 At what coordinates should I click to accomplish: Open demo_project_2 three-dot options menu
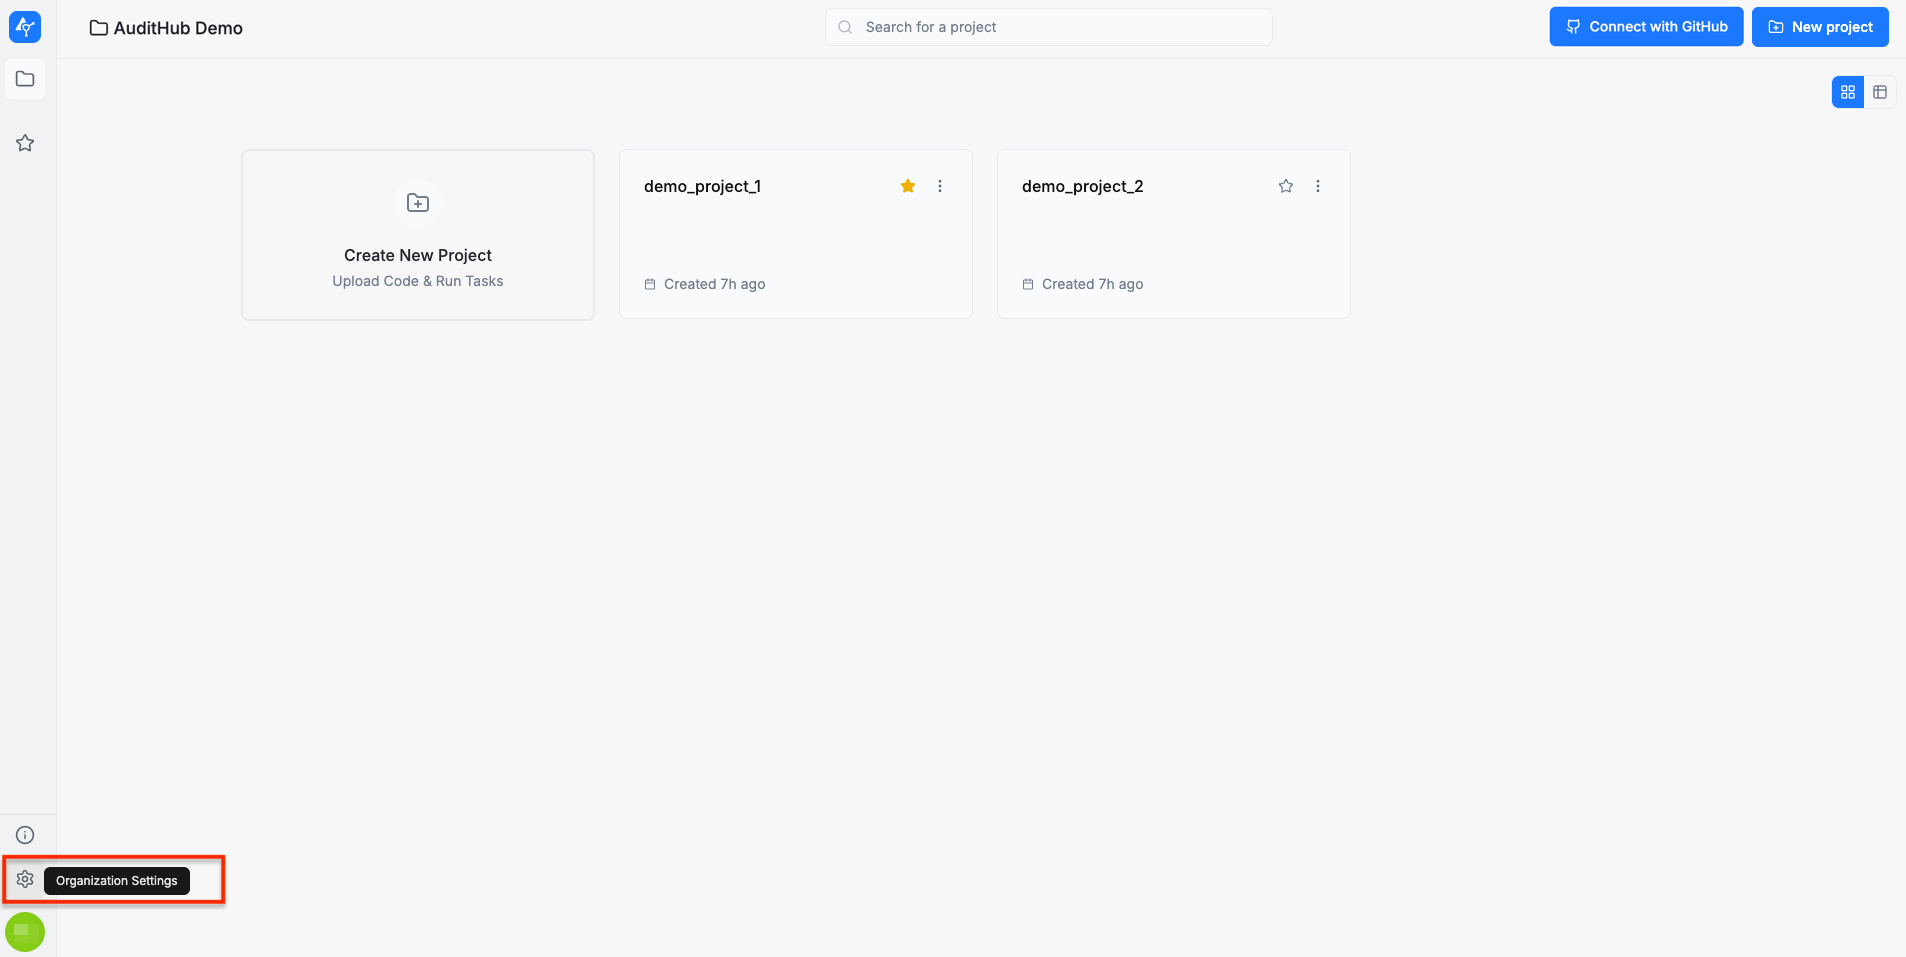[x=1318, y=186]
